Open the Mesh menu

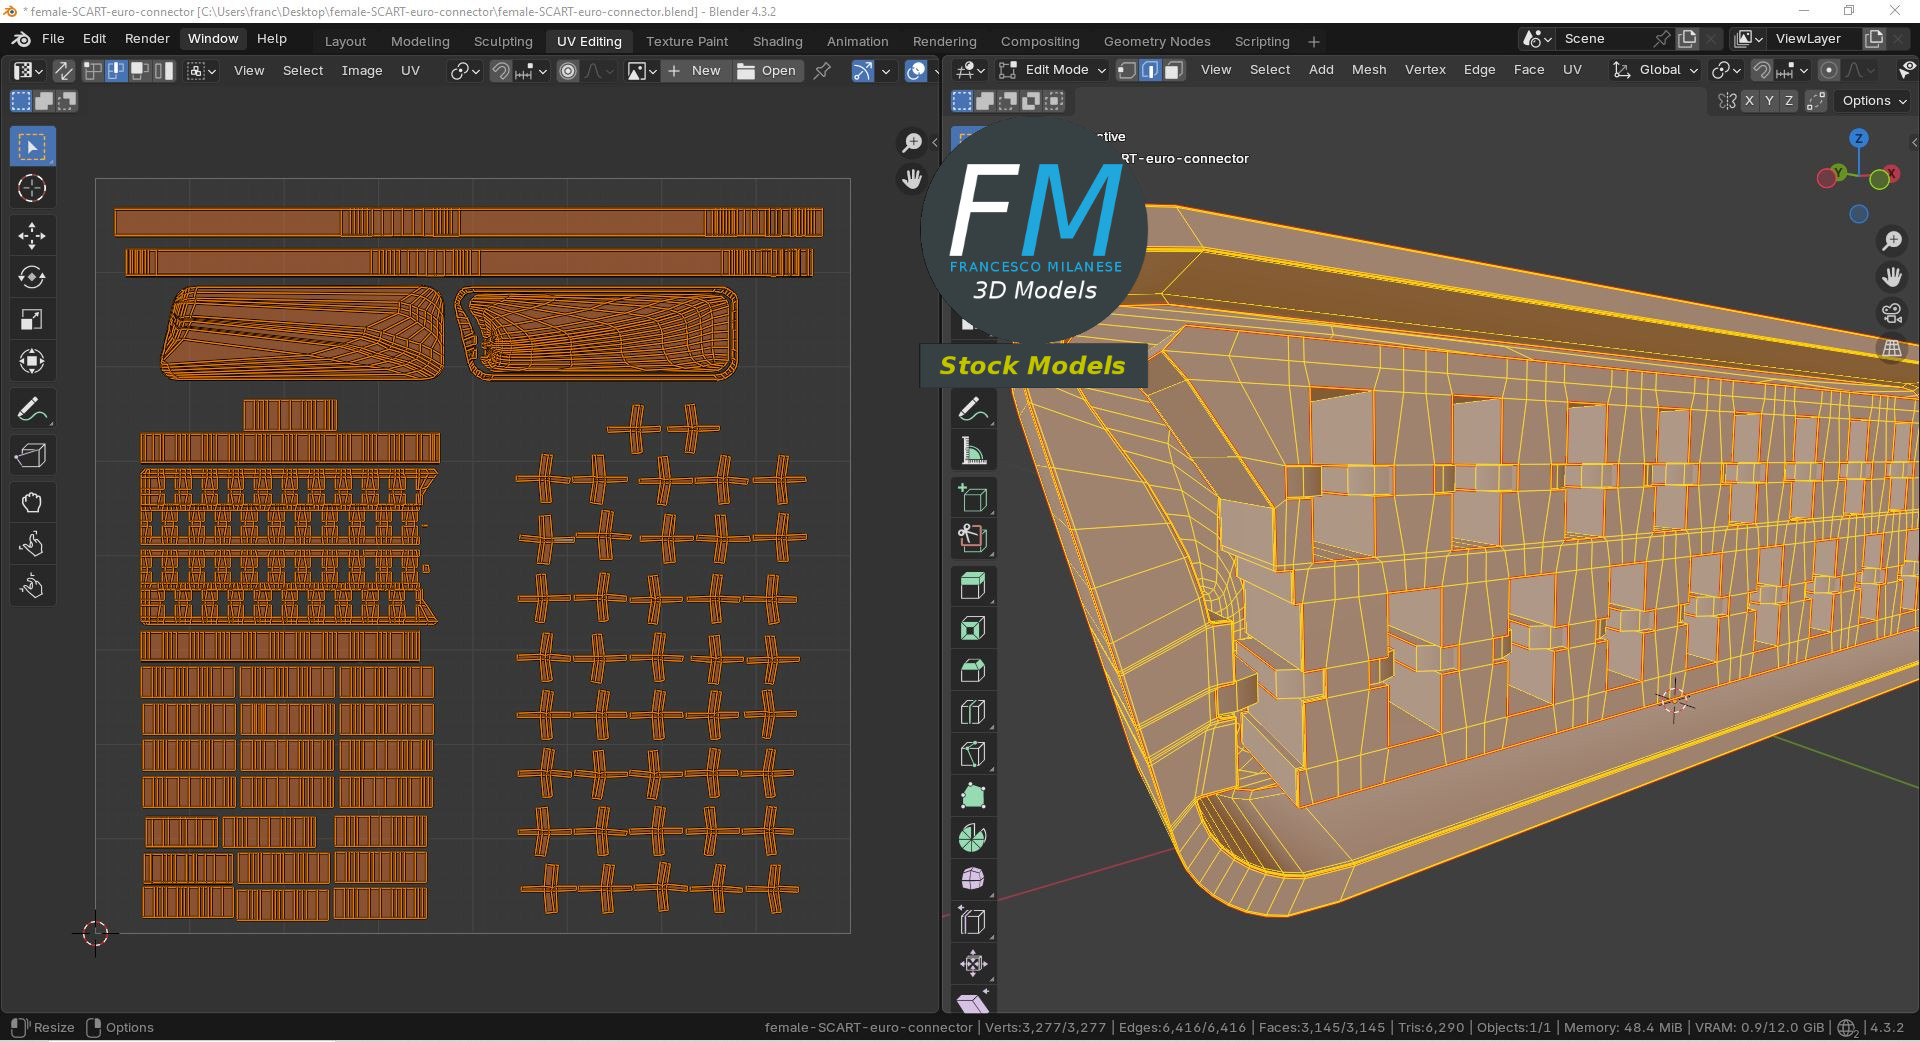point(1368,70)
